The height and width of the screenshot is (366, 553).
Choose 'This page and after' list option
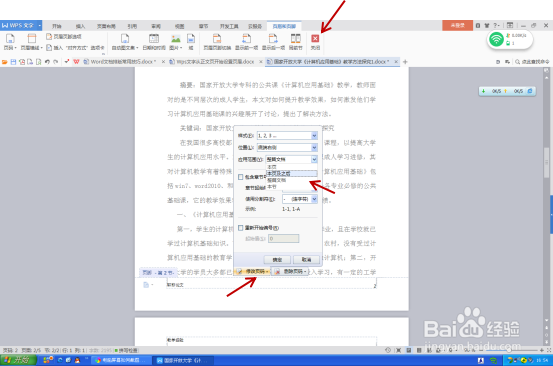click(x=292, y=173)
